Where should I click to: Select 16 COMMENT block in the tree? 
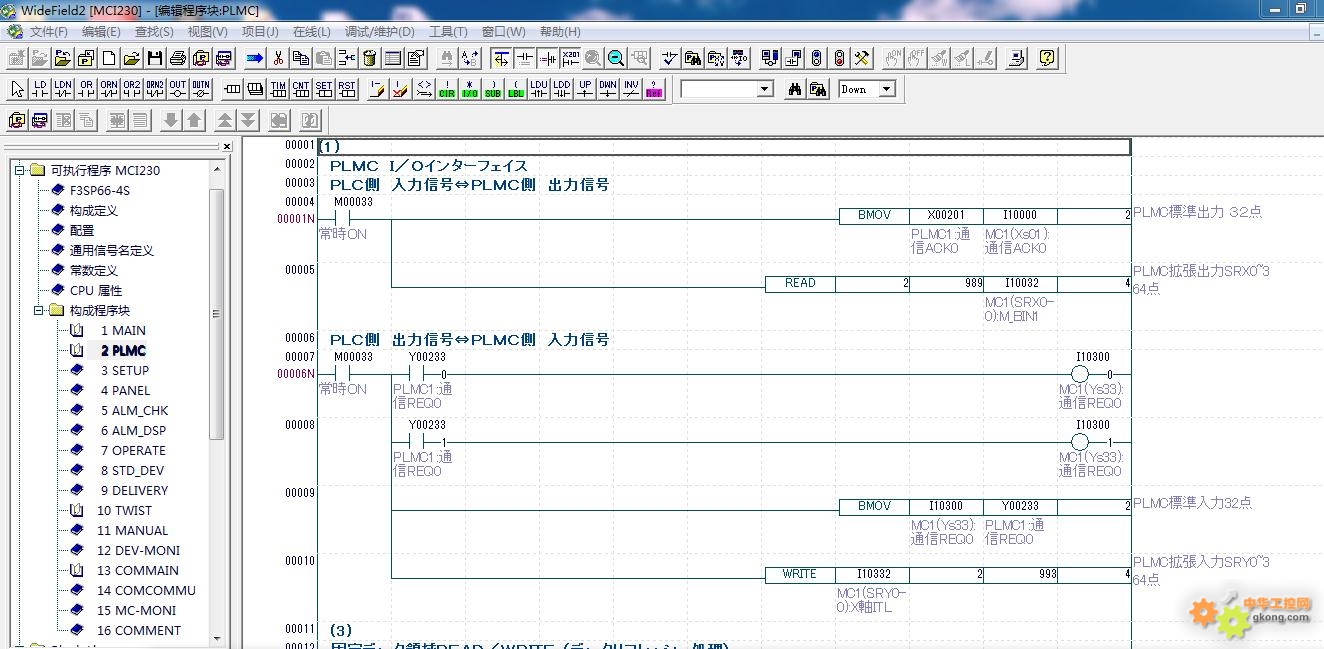click(139, 630)
